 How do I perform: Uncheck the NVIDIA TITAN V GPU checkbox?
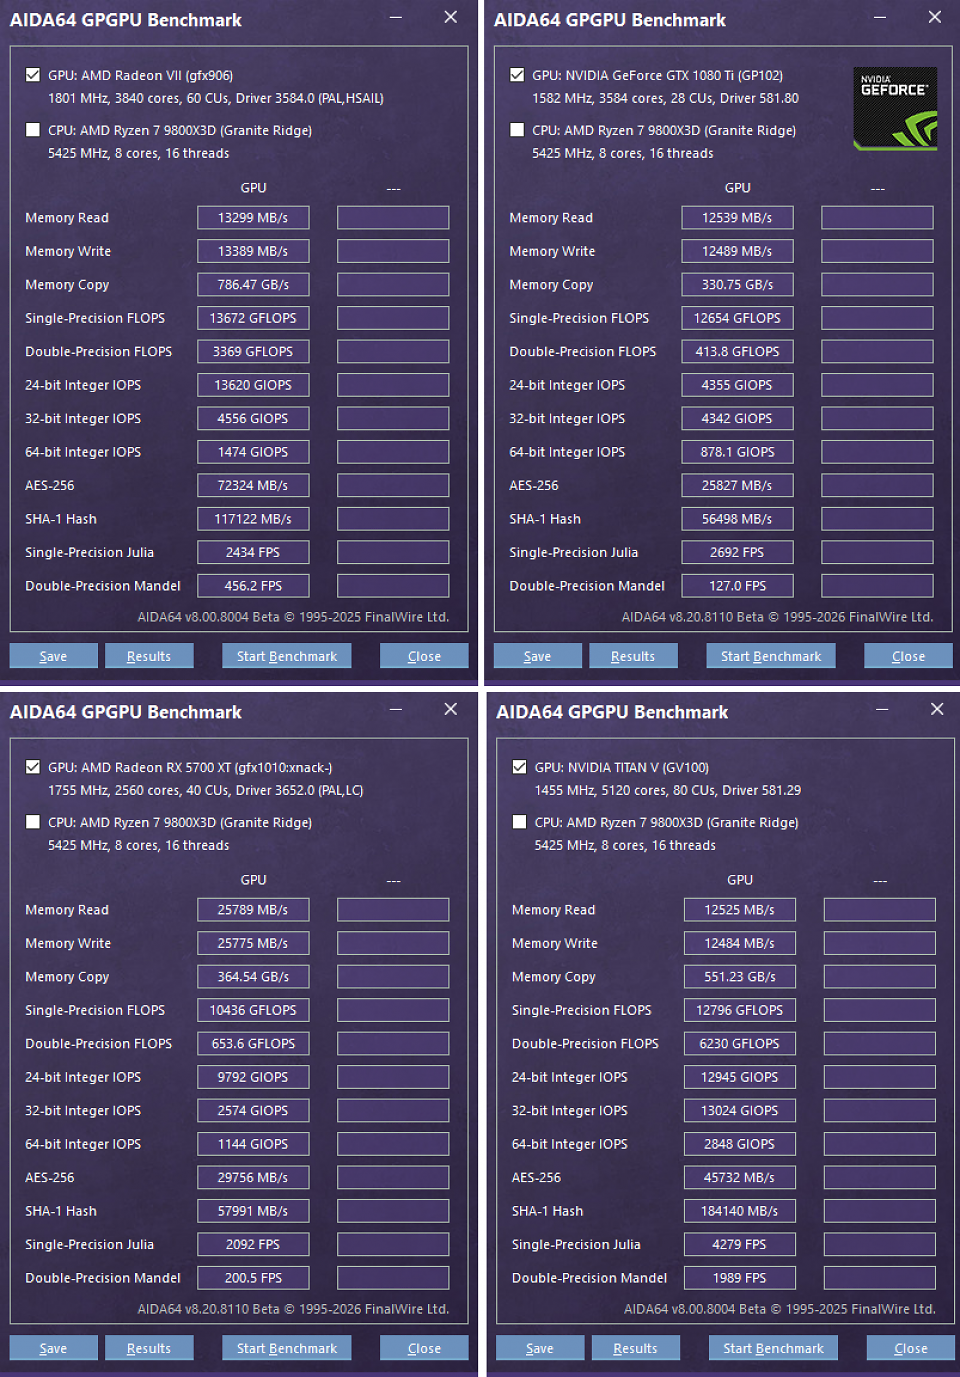coord(519,767)
